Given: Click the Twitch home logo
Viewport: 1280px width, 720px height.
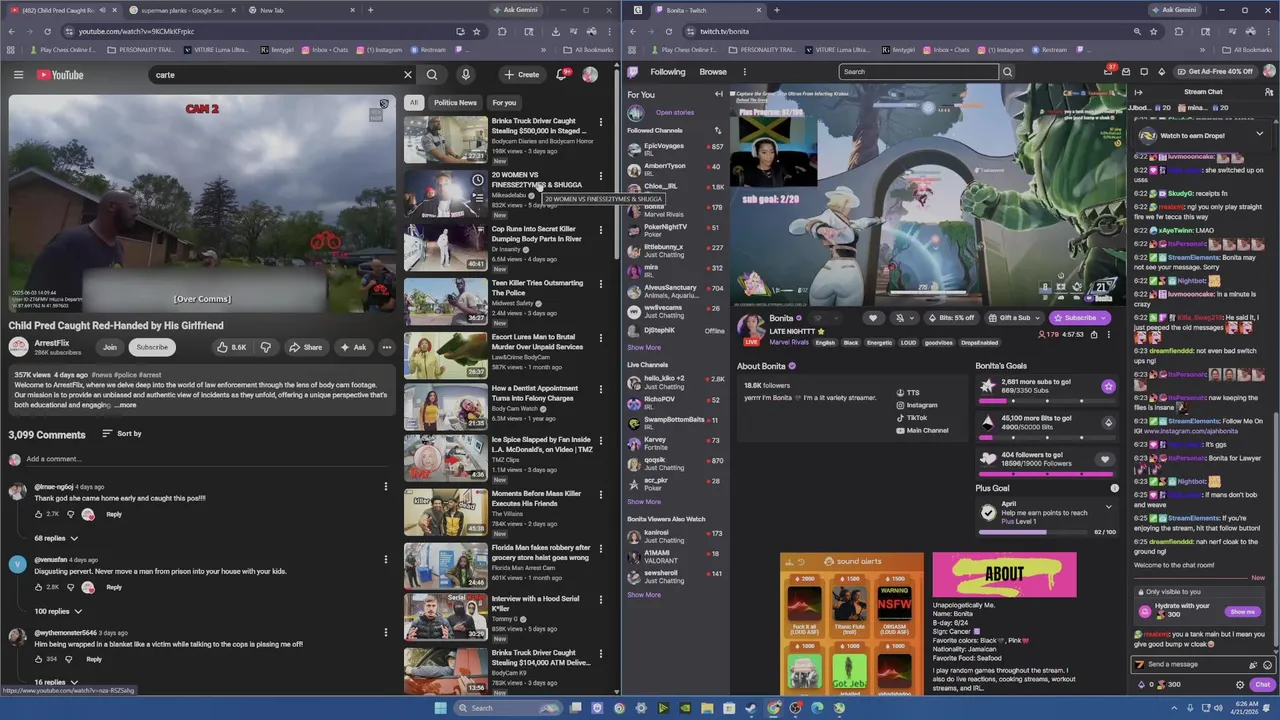Looking at the screenshot, I should click(633, 72).
